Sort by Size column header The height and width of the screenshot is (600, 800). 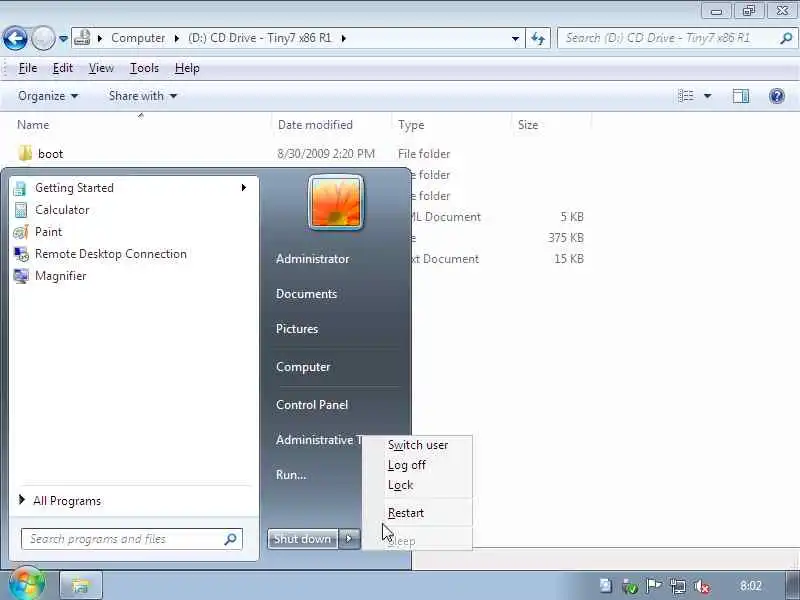528,125
